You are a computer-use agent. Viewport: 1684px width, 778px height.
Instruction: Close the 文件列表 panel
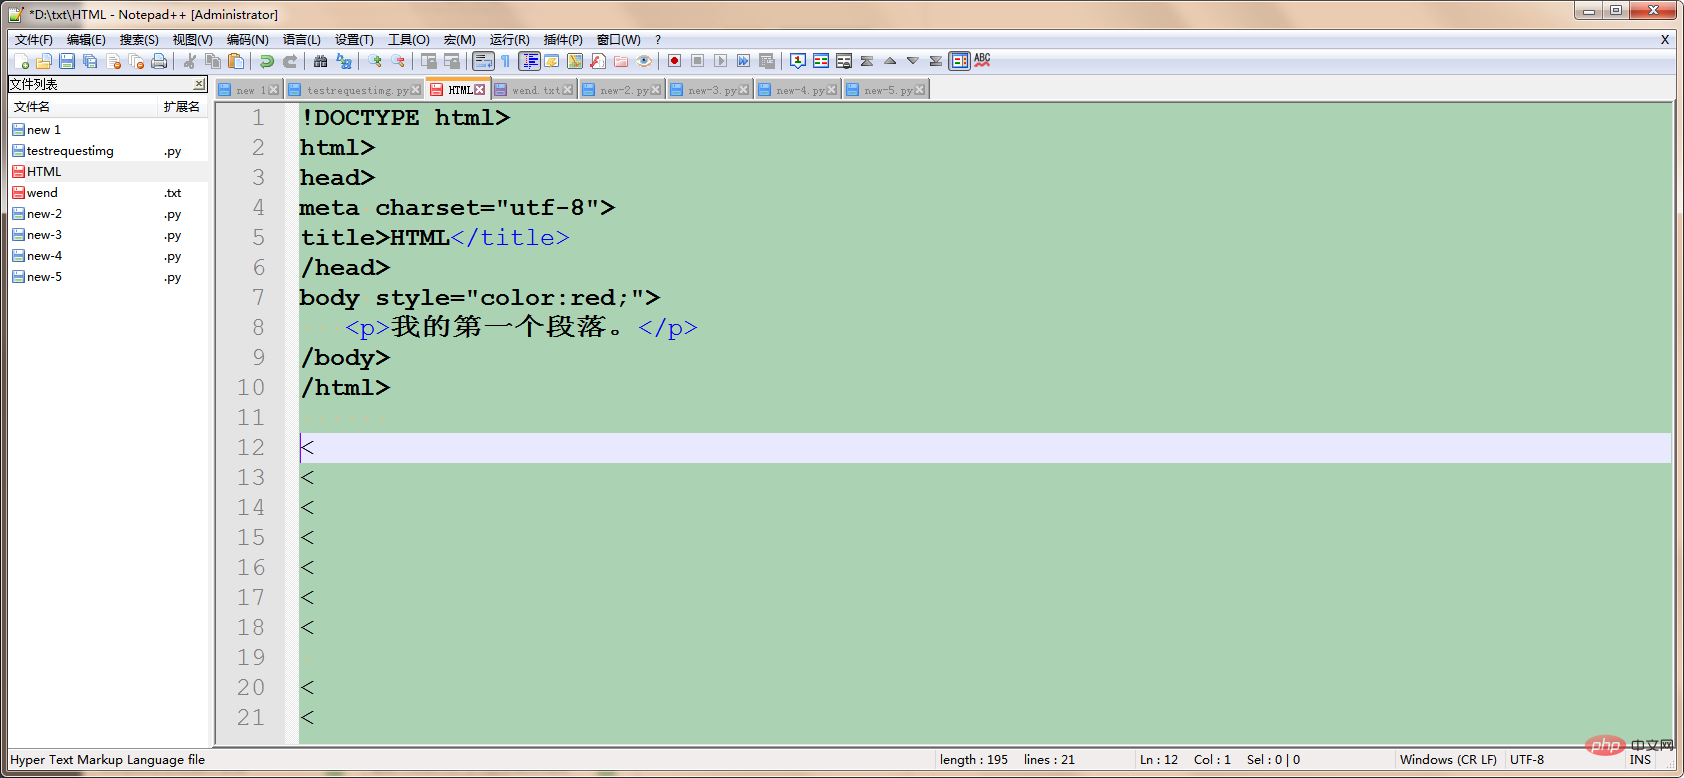click(x=199, y=84)
